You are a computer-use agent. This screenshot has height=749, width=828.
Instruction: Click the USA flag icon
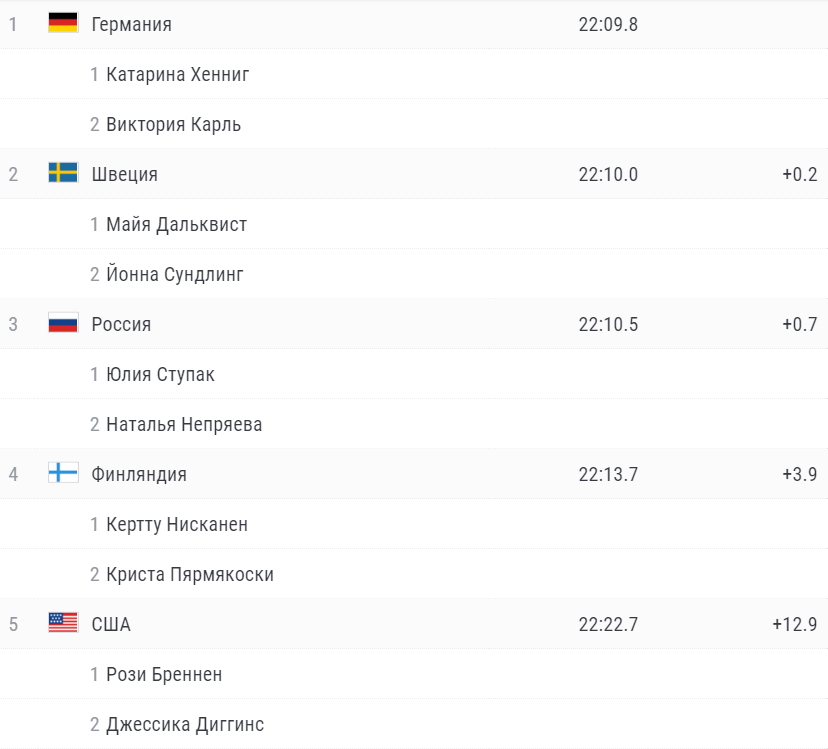63,623
